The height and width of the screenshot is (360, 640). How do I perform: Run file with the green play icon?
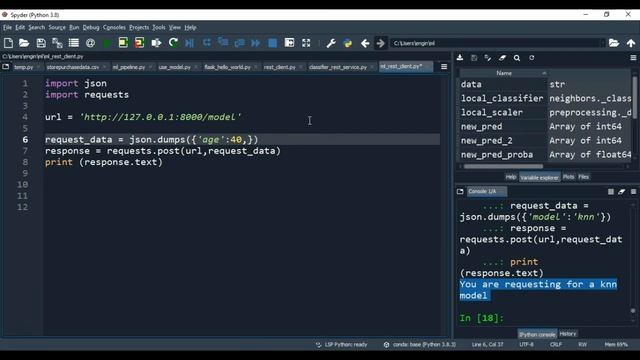click(x=107, y=43)
